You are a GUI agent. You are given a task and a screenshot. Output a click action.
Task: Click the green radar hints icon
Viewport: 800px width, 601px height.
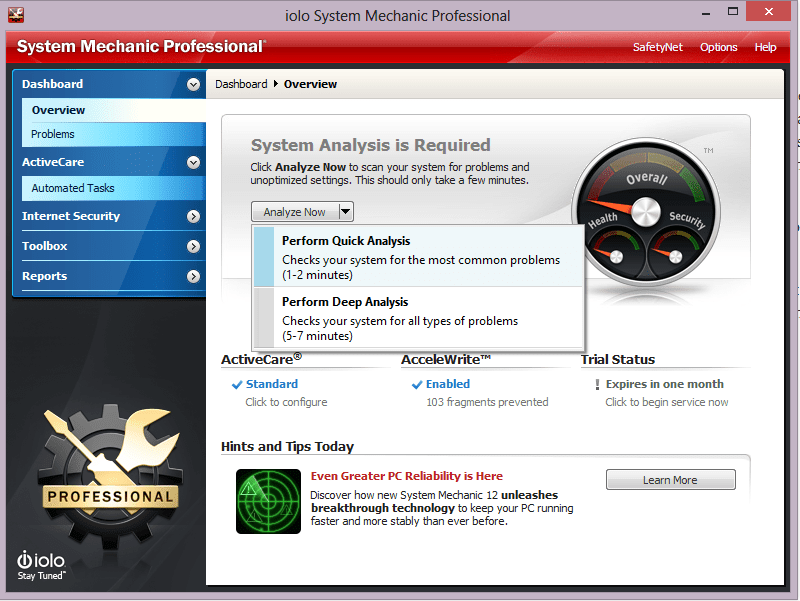(268, 502)
